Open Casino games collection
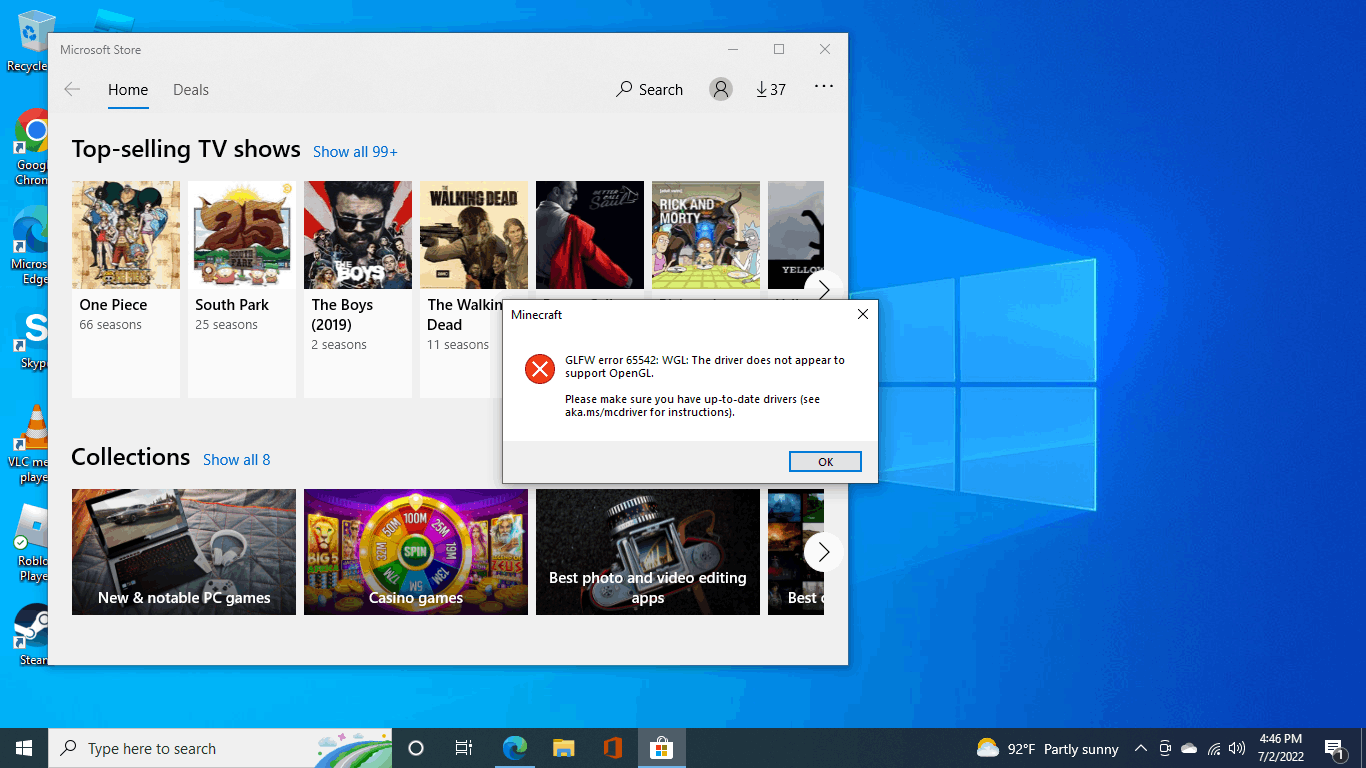This screenshot has width=1366, height=768. coord(416,551)
